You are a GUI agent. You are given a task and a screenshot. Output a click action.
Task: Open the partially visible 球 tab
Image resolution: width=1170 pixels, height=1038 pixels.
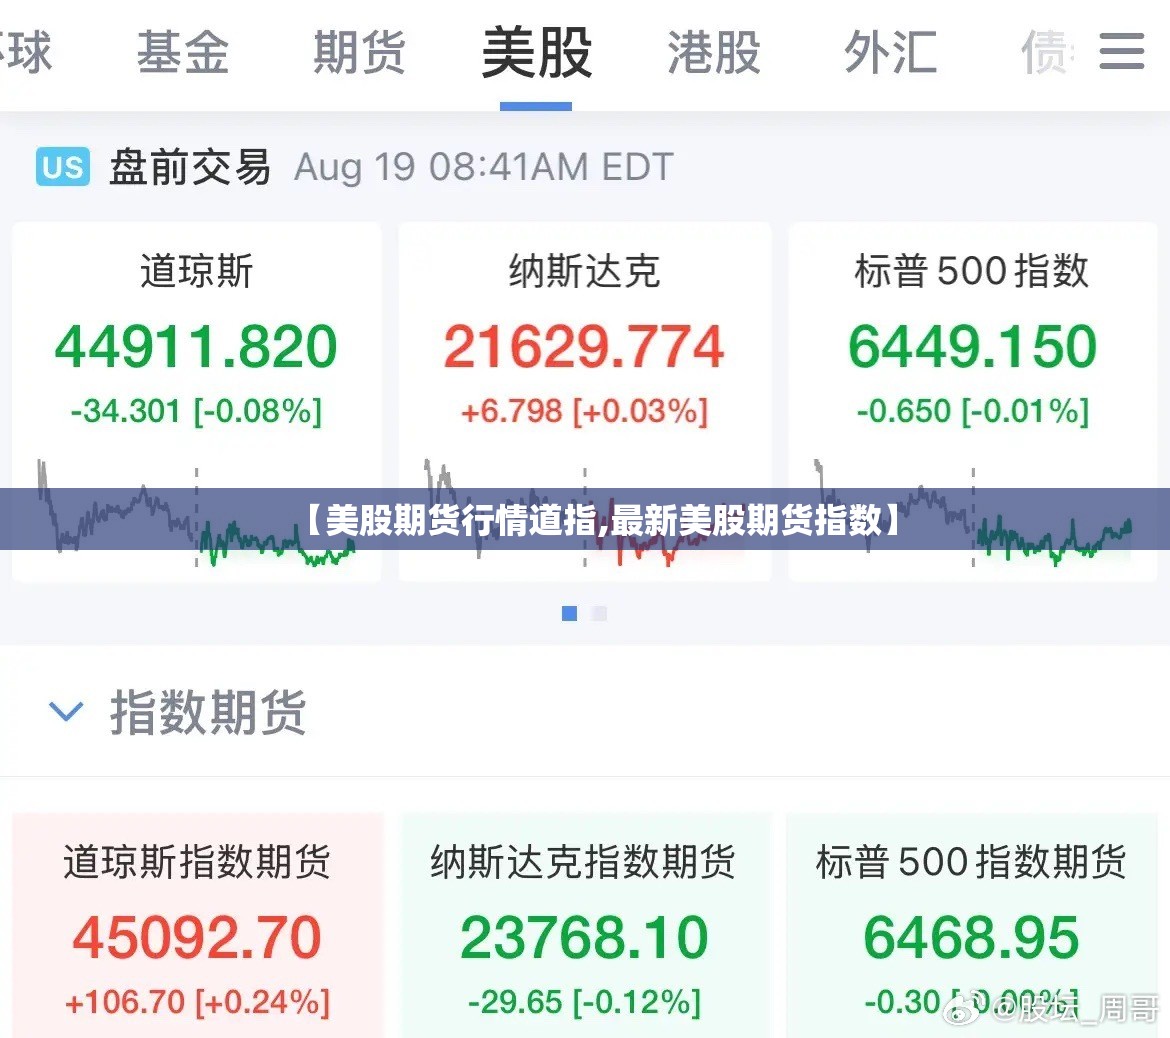[x=26, y=52]
